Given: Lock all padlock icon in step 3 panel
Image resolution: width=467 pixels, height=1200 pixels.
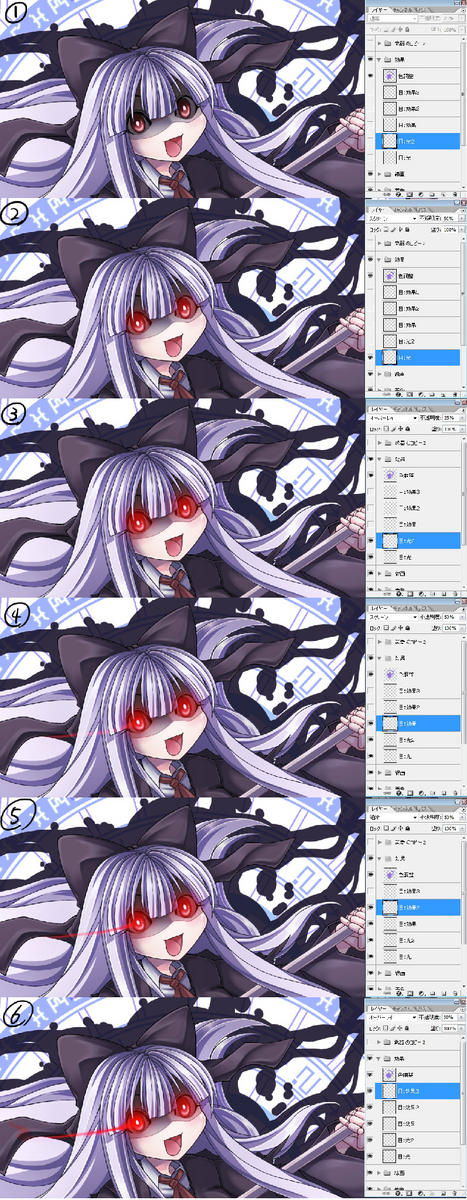Looking at the screenshot, I should [408, 428].
